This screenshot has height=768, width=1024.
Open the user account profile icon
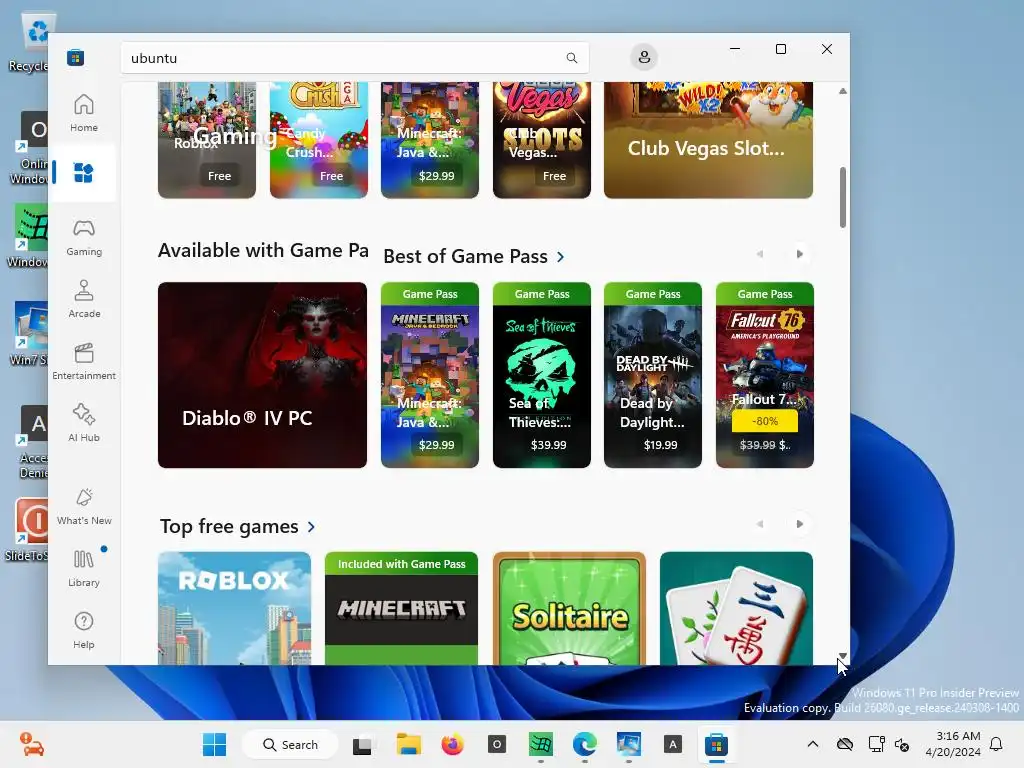[644, 57]
